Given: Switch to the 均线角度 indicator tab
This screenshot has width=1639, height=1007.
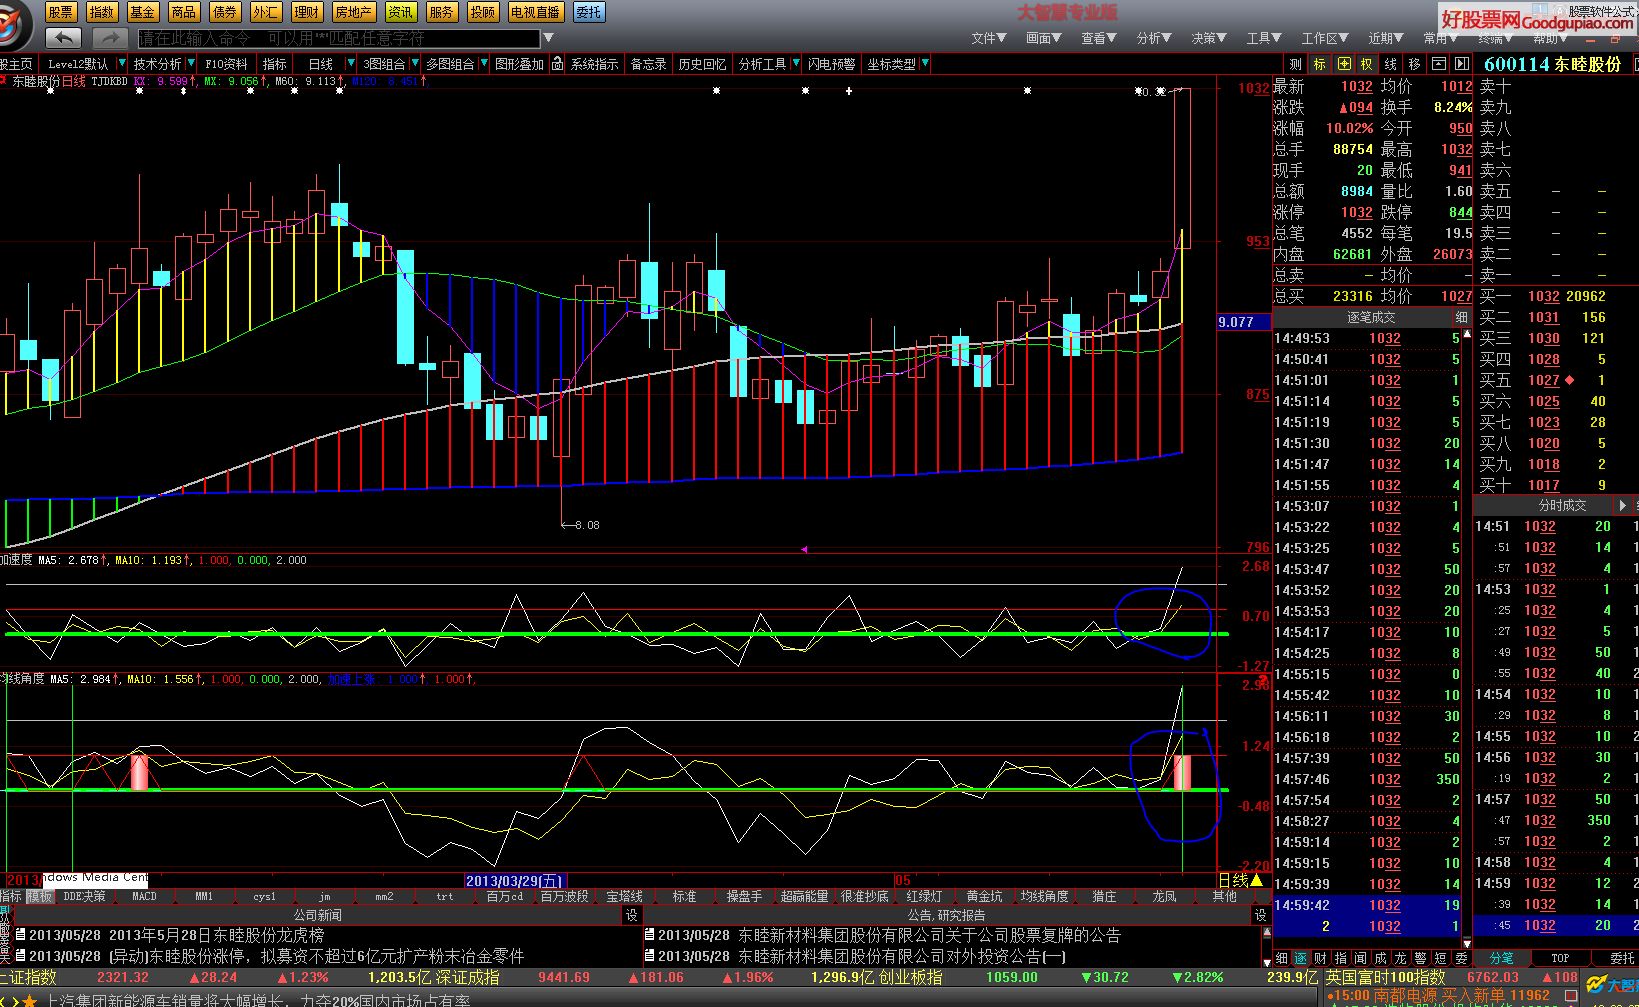Looking at the screenshot, I should [x=1044, y=896].
